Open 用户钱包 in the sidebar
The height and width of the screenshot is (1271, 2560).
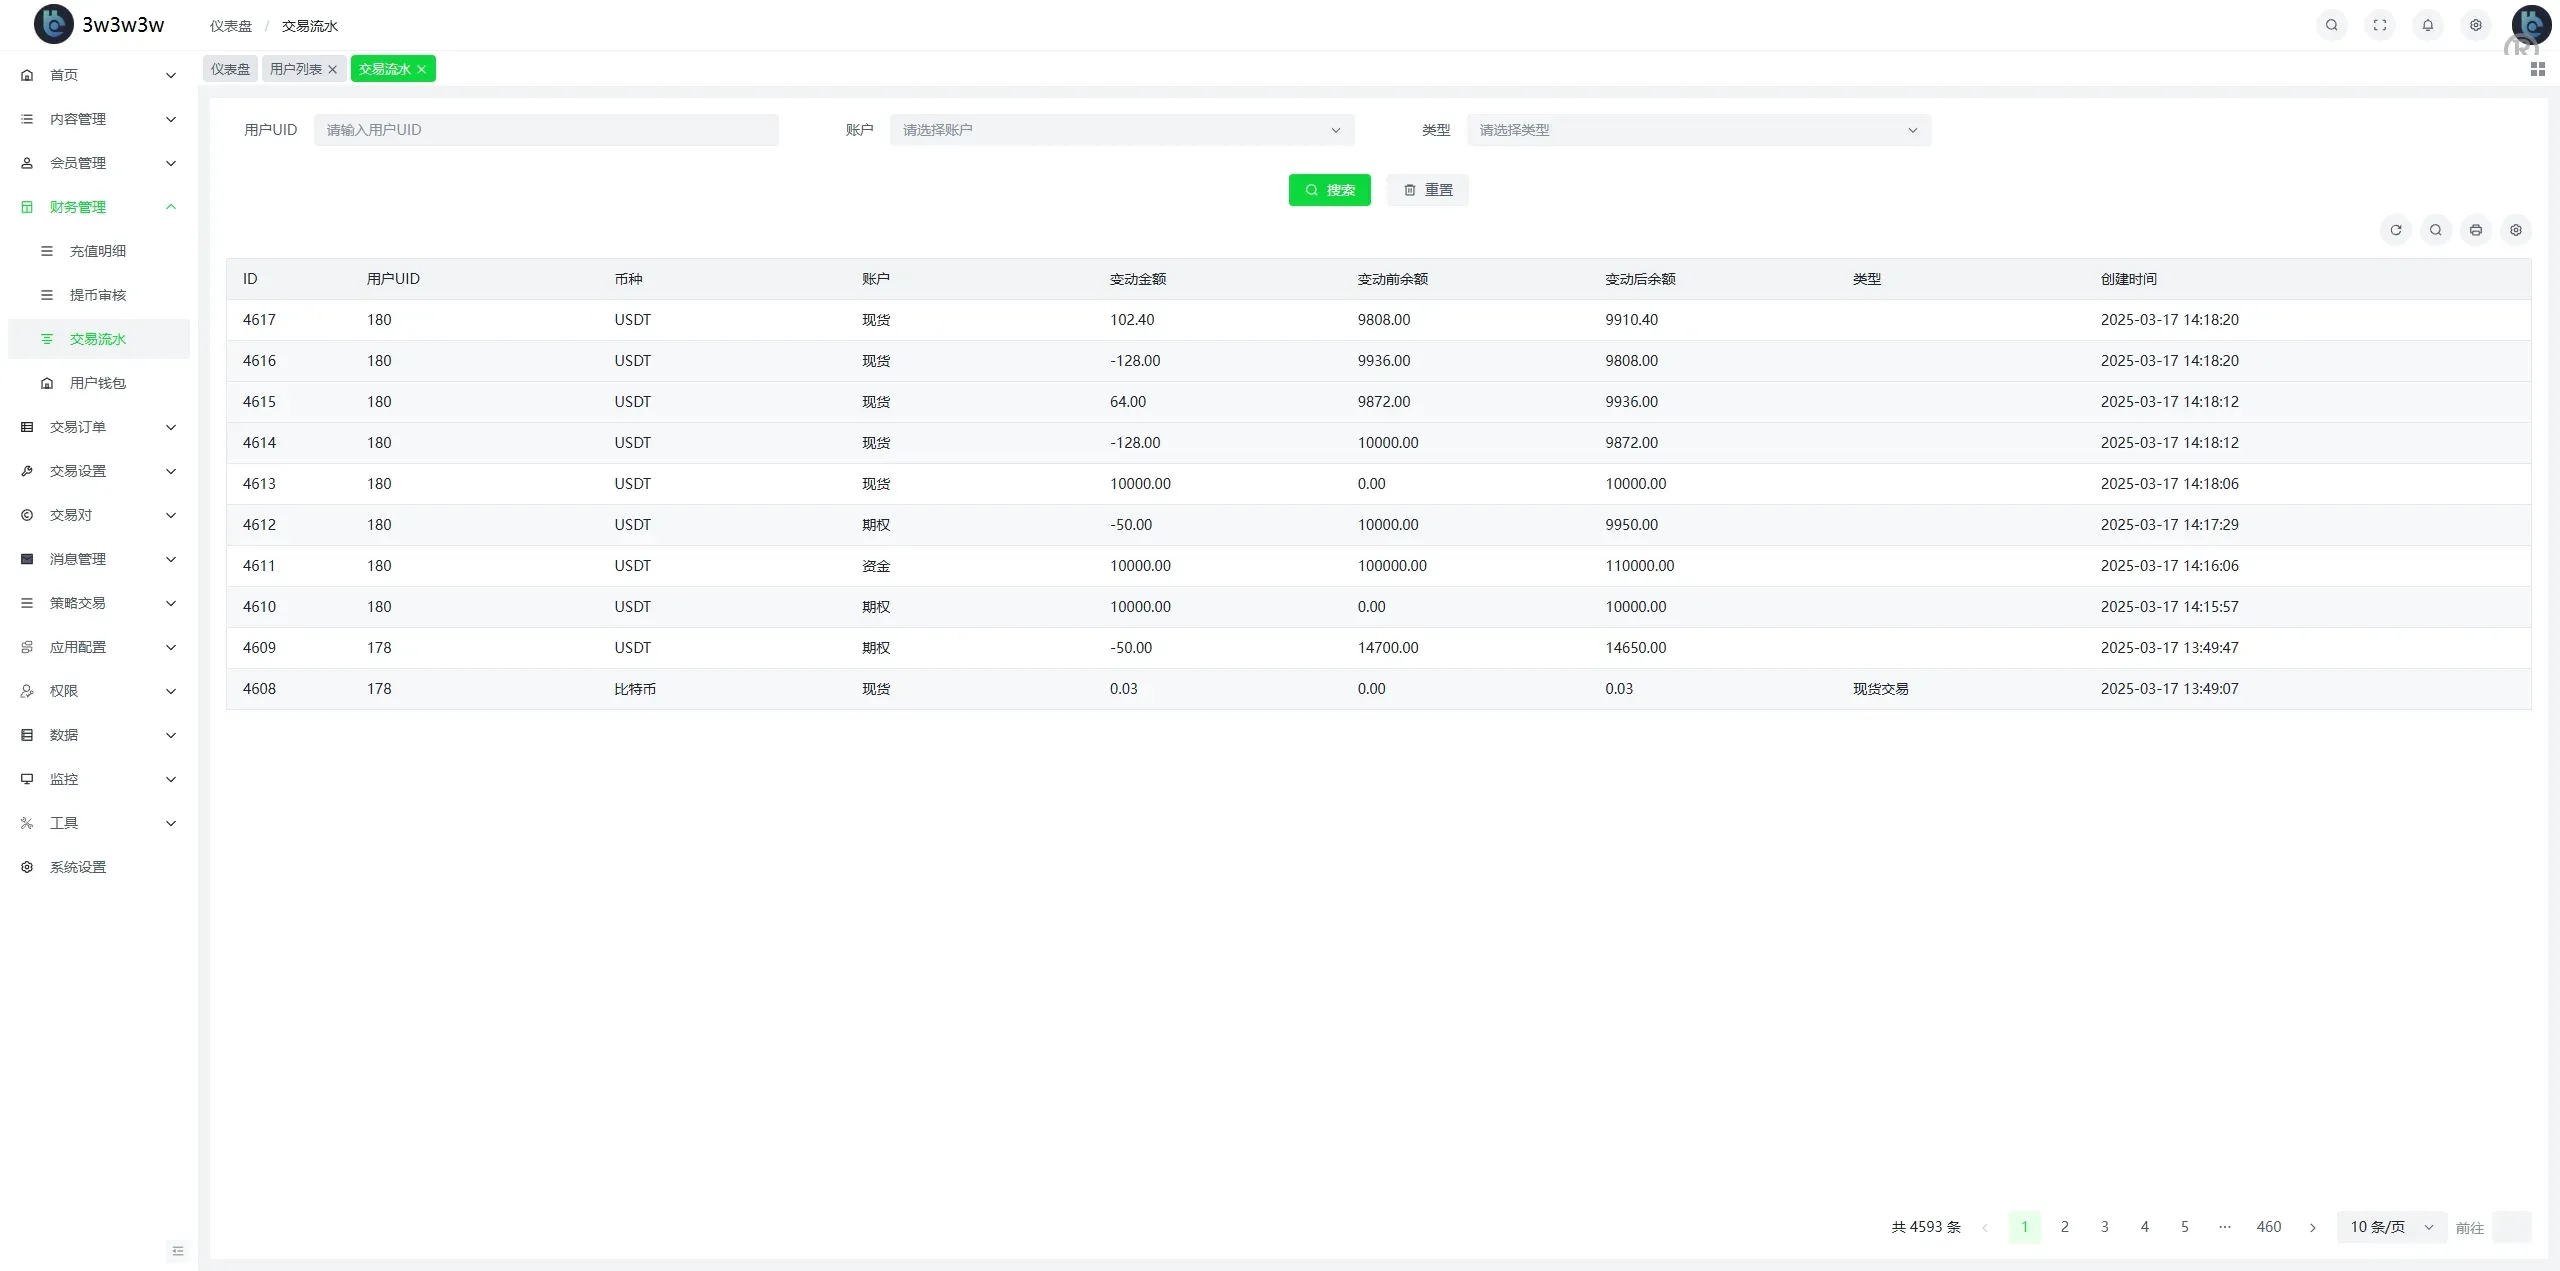pos(97,383)
